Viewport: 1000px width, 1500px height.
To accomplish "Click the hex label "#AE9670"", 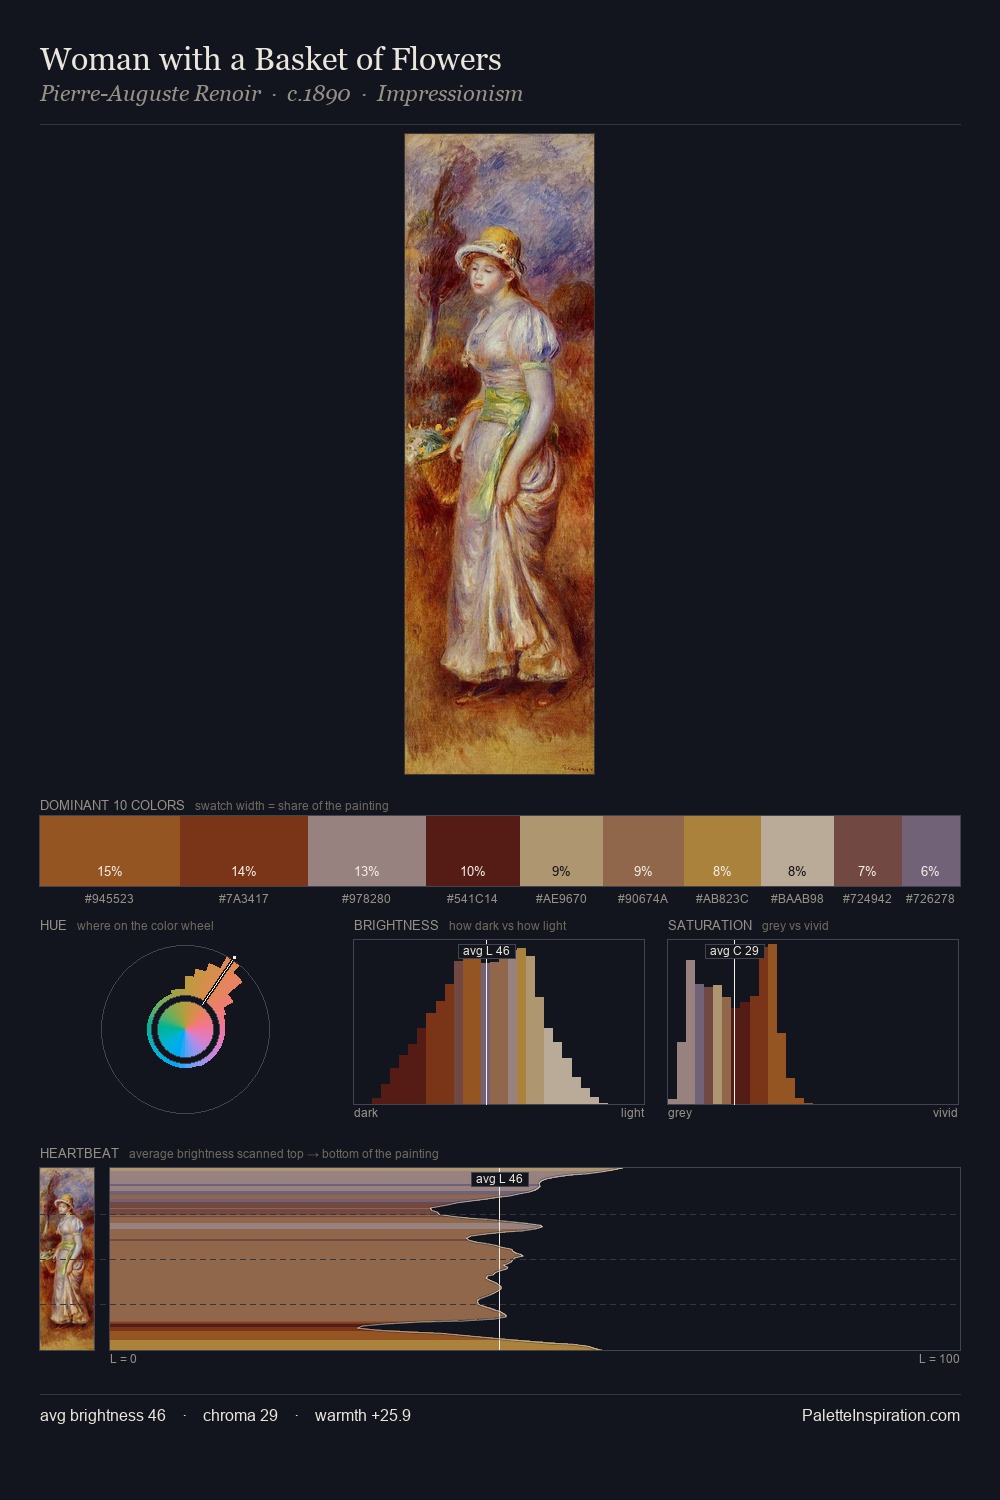I will coord(561,899).
